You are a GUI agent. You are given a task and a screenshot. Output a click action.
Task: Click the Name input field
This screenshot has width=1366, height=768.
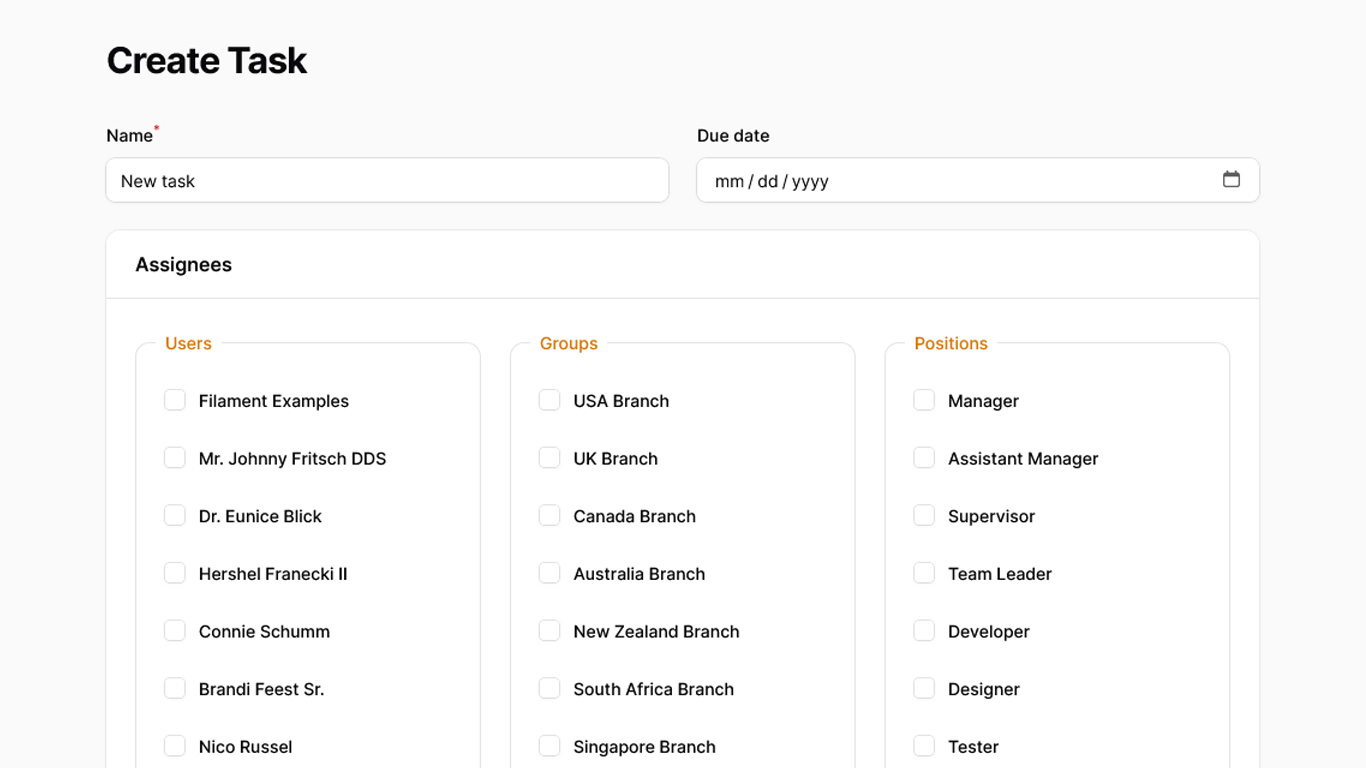(x=387, y=180)
